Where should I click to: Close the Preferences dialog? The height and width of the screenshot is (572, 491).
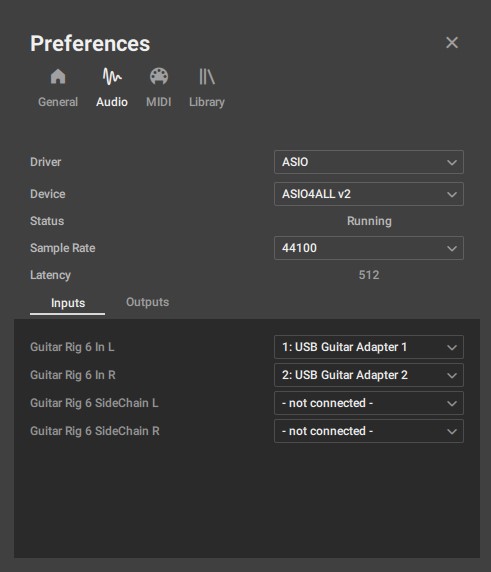452,43
